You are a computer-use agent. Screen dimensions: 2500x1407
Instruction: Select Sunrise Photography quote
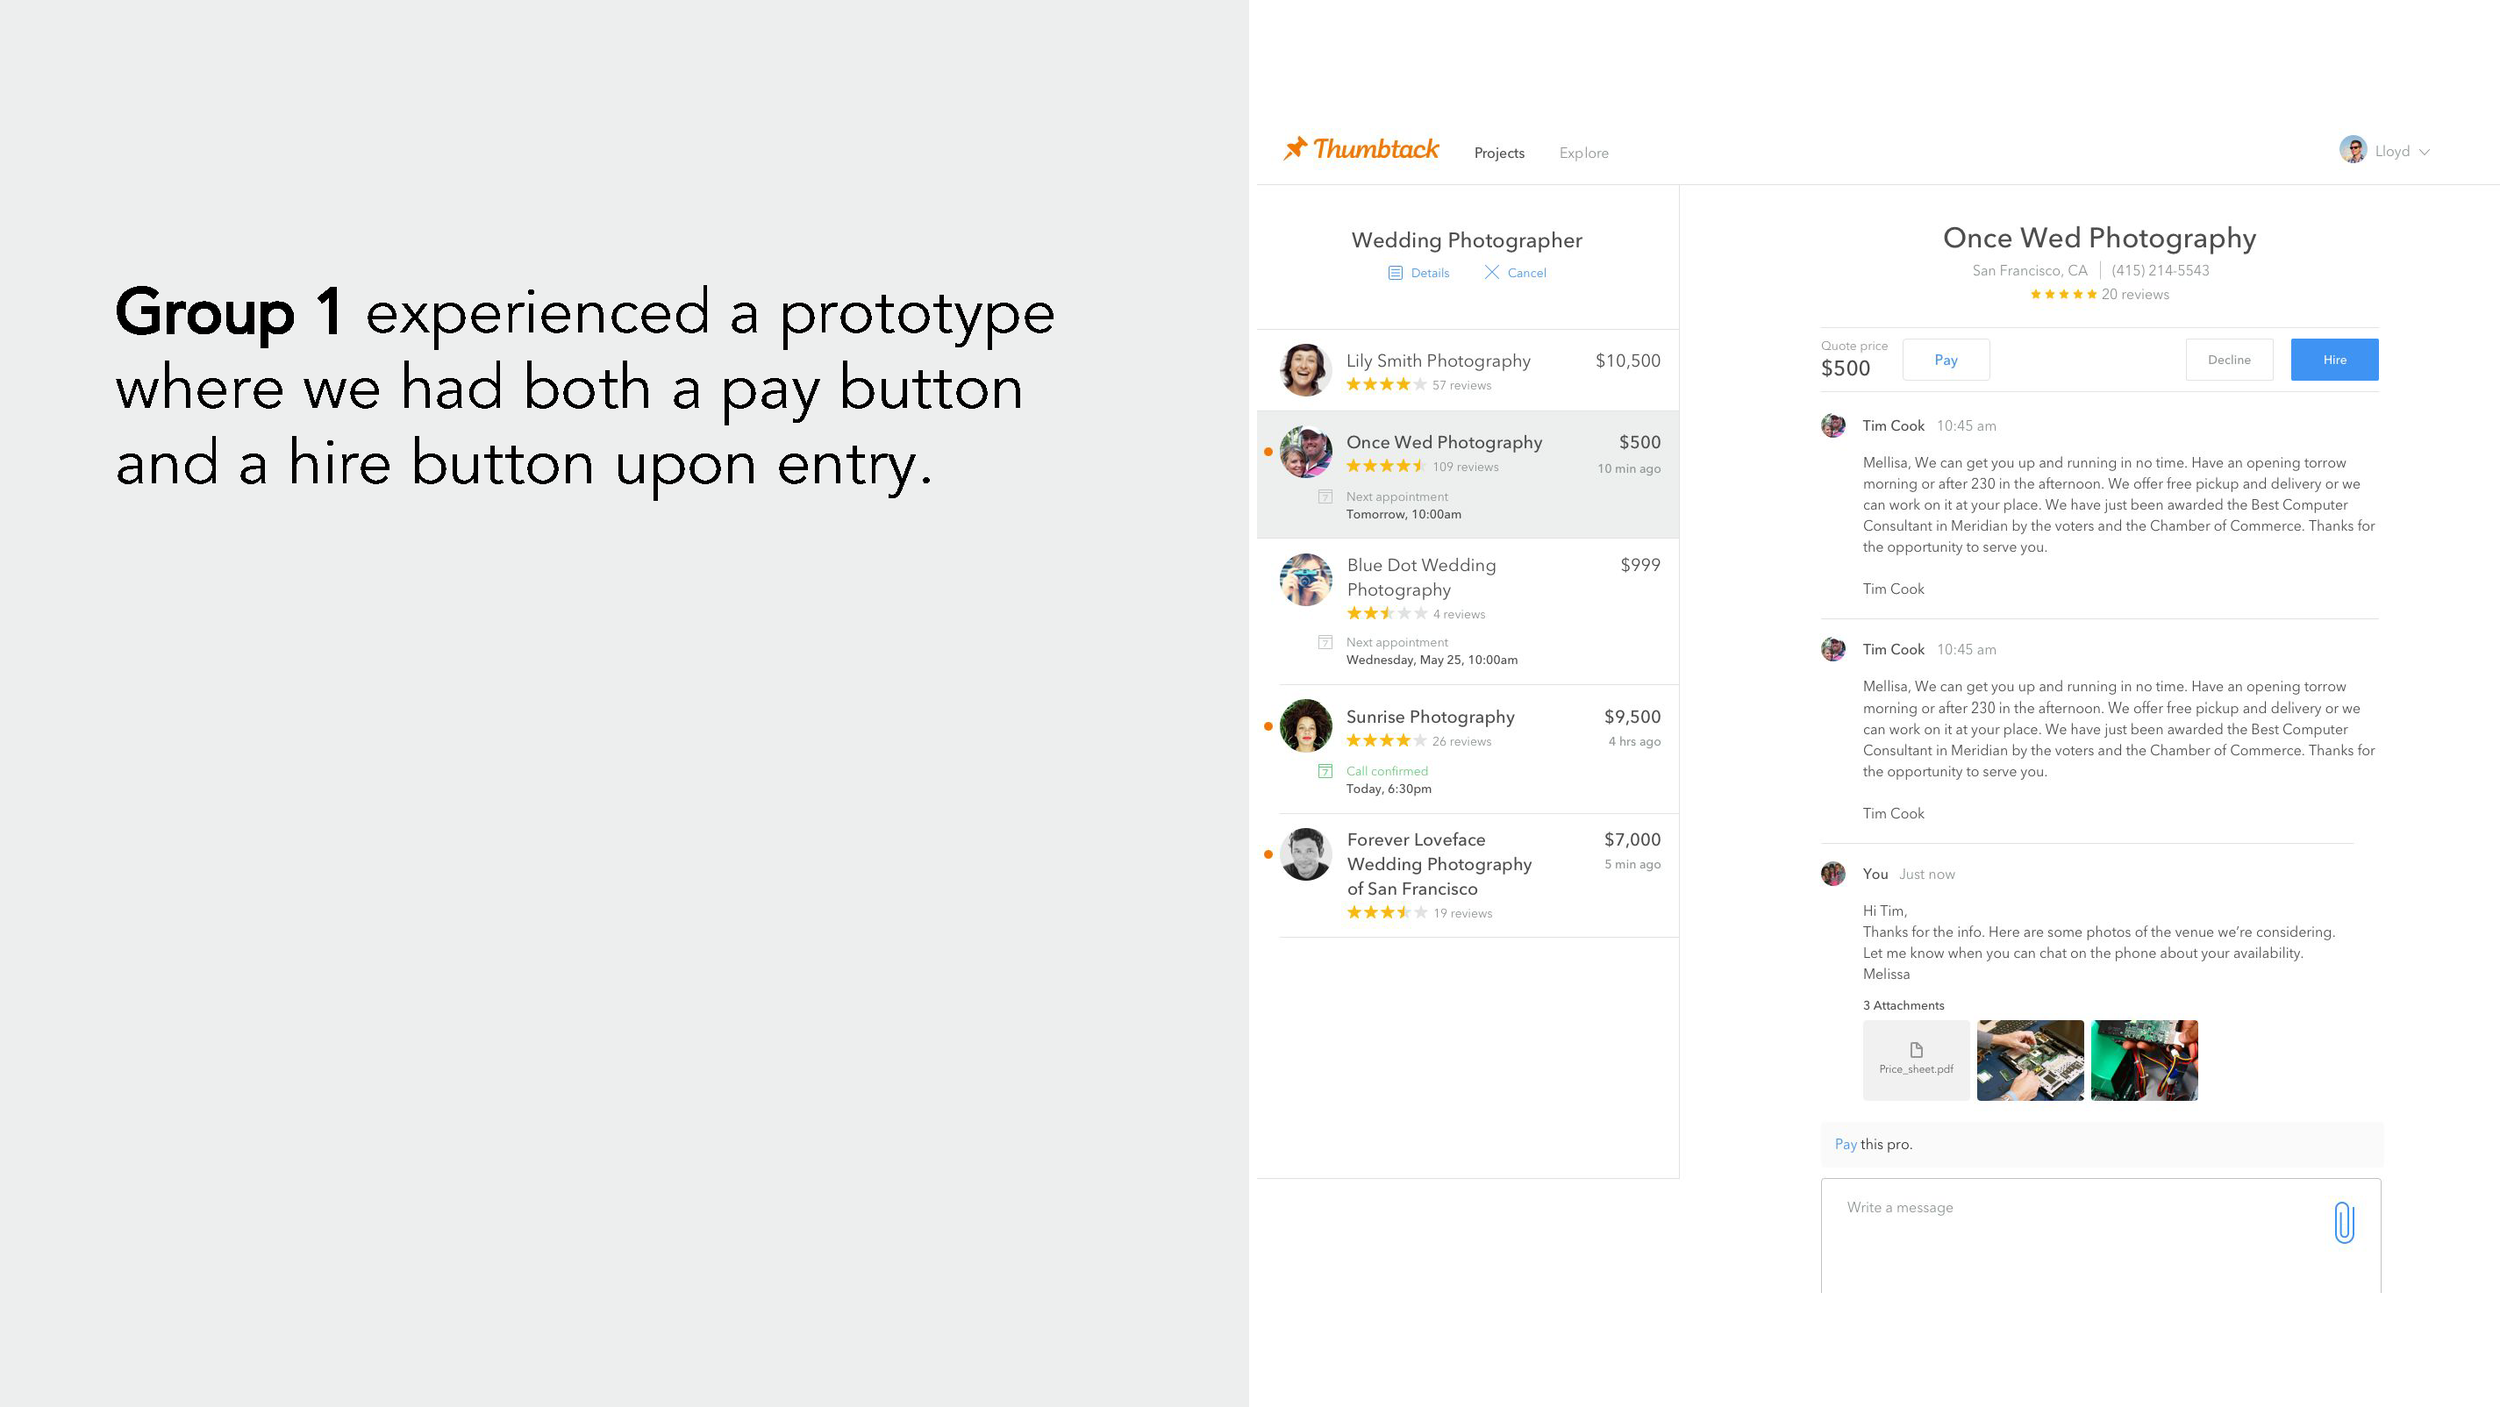coord(1468,750)
